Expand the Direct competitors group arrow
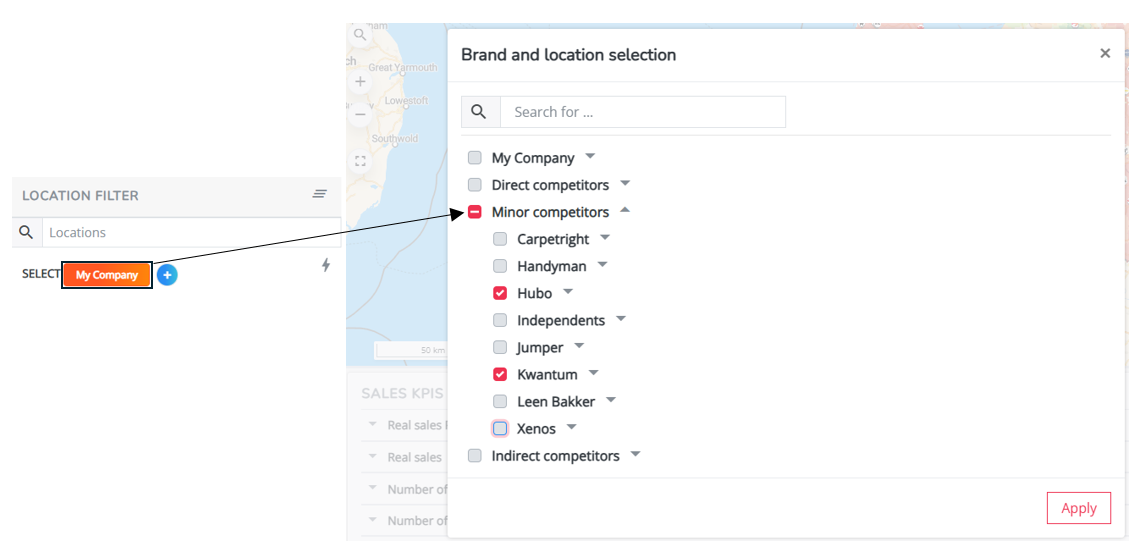 click(x=625, y=183)
